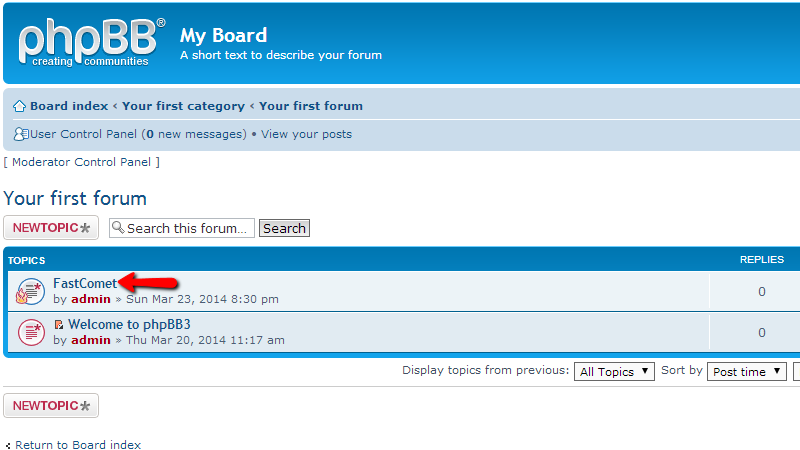The width and height of the screenshot is (800, 450).
Task: Click the attachment icon beside Welcome to phpBB3
Action: point(59,325)
